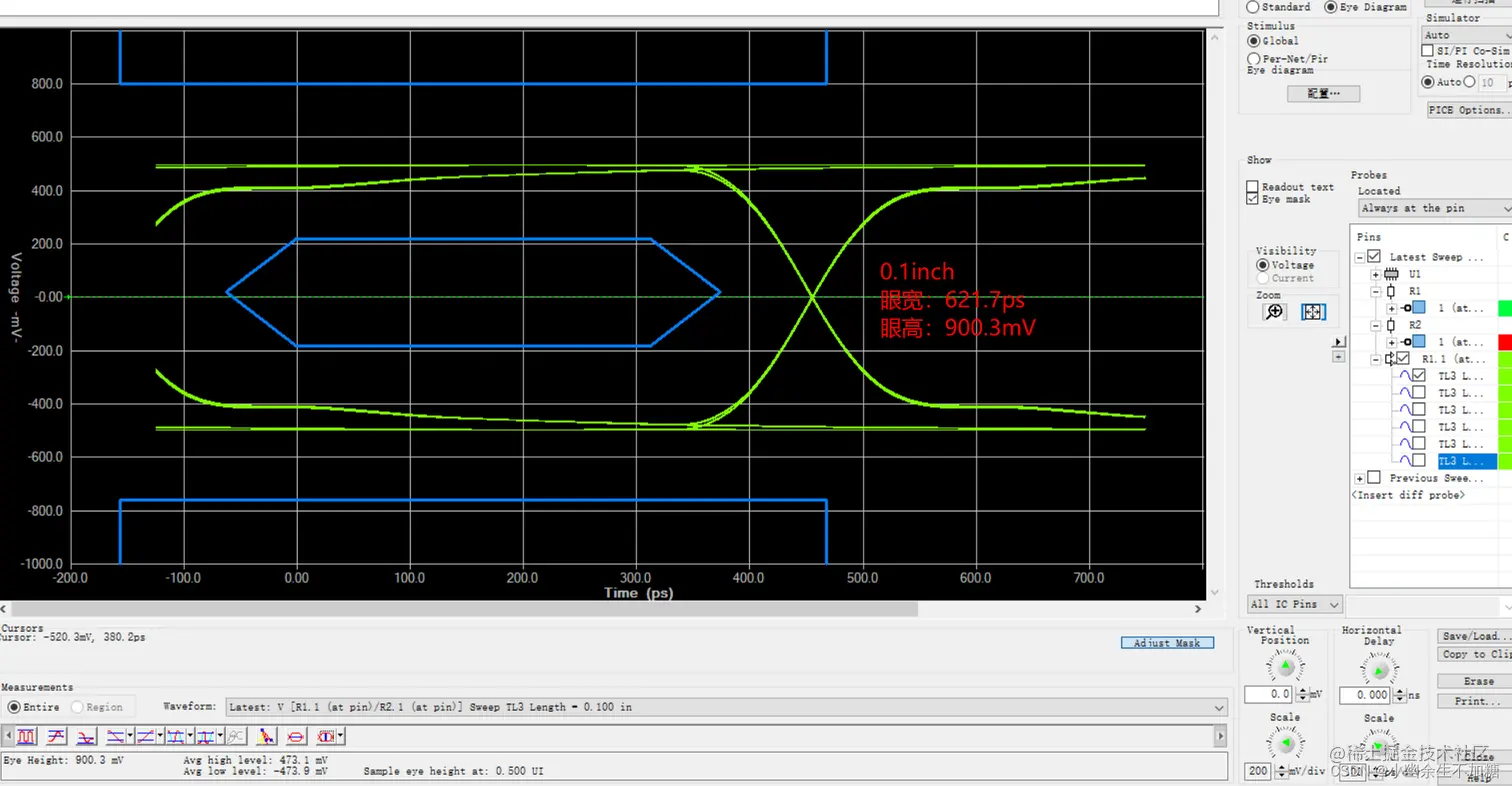1512x786 pixels.
Task: Open the Waveform selection dropdown
Action: [x=726, y=707]
